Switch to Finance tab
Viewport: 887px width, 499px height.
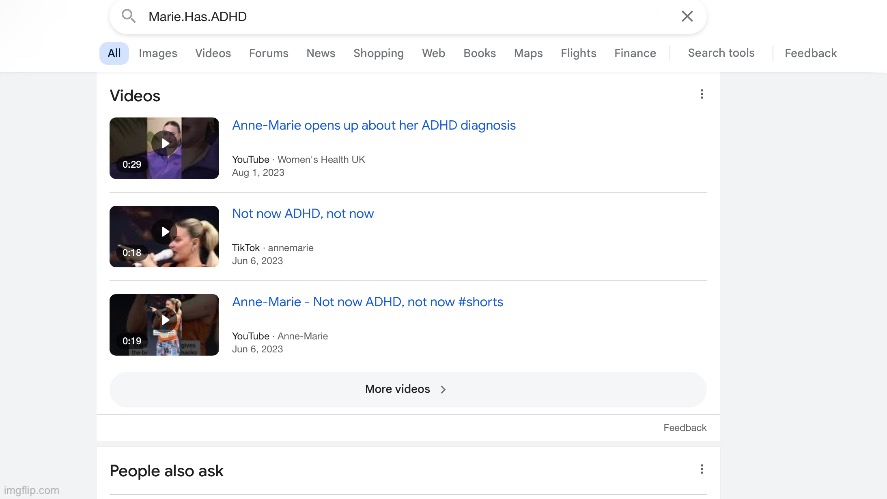pos(635,53)
